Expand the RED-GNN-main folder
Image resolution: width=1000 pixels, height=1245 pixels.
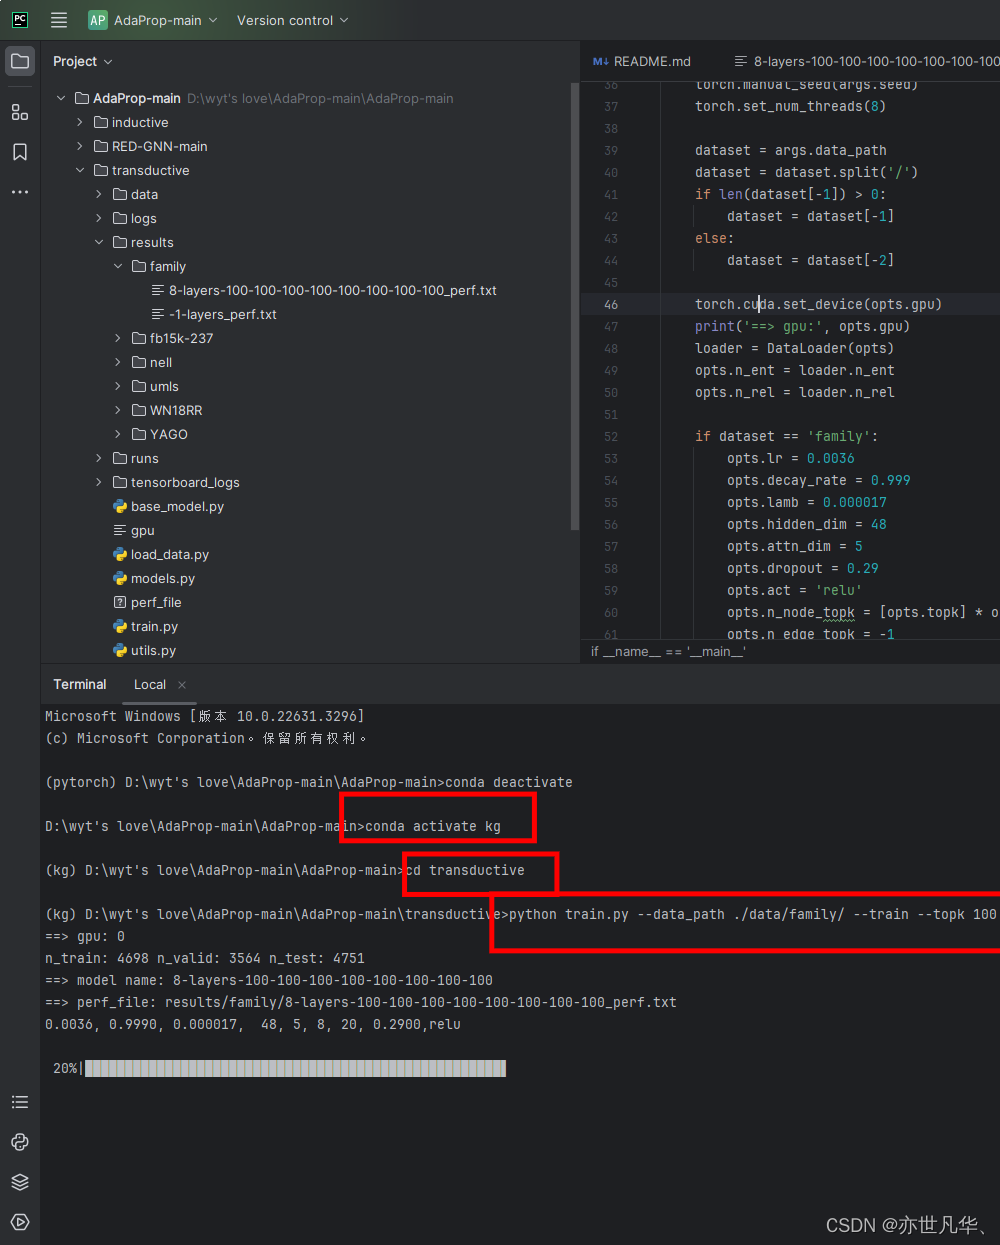click(80, 146)
